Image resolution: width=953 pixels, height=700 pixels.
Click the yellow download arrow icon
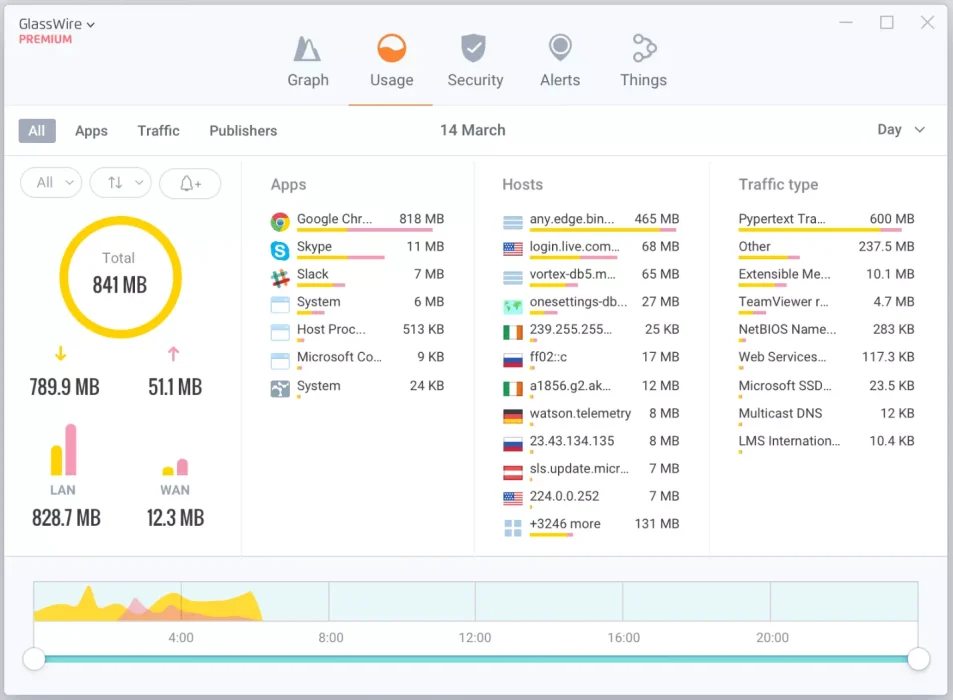tap(60, 353)
